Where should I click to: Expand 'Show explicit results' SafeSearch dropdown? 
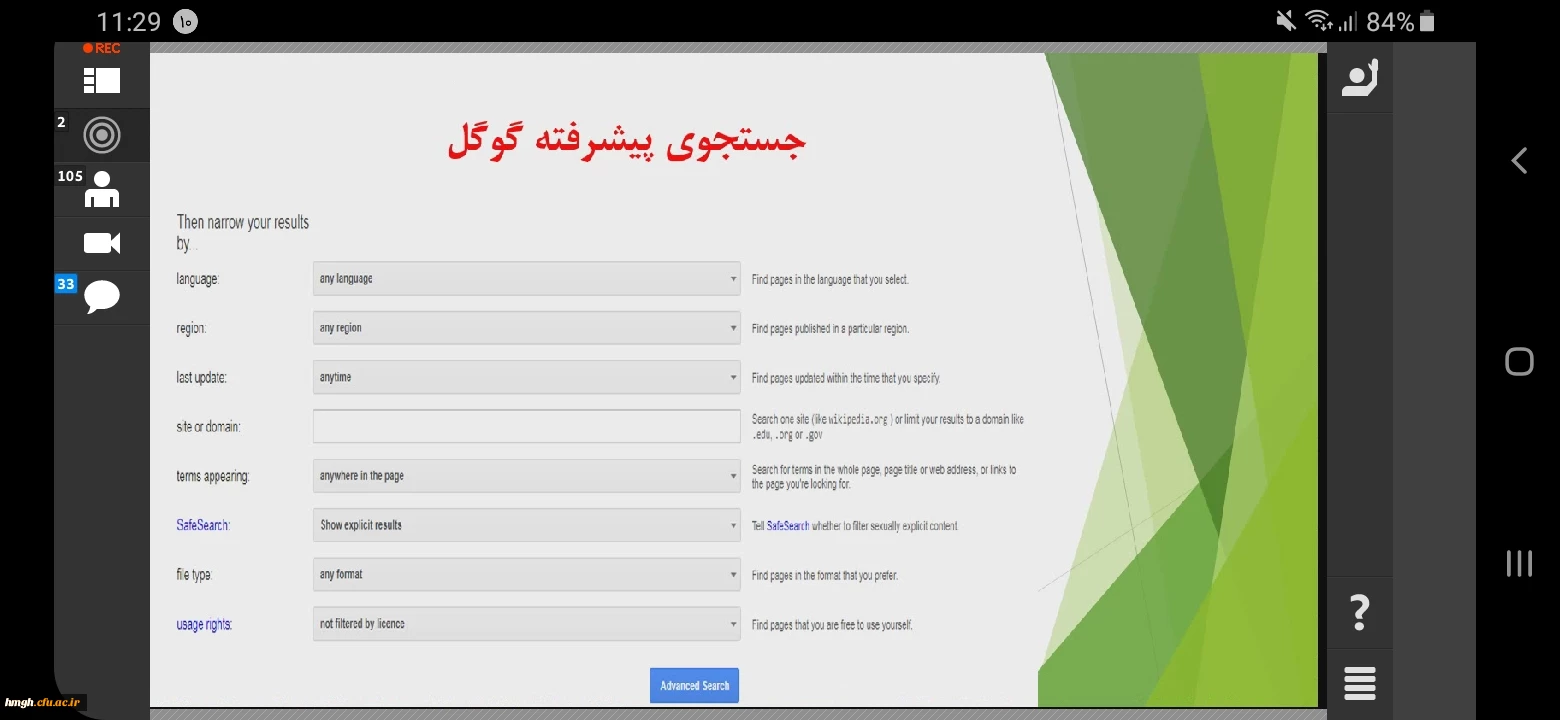[x=526, y=525]
